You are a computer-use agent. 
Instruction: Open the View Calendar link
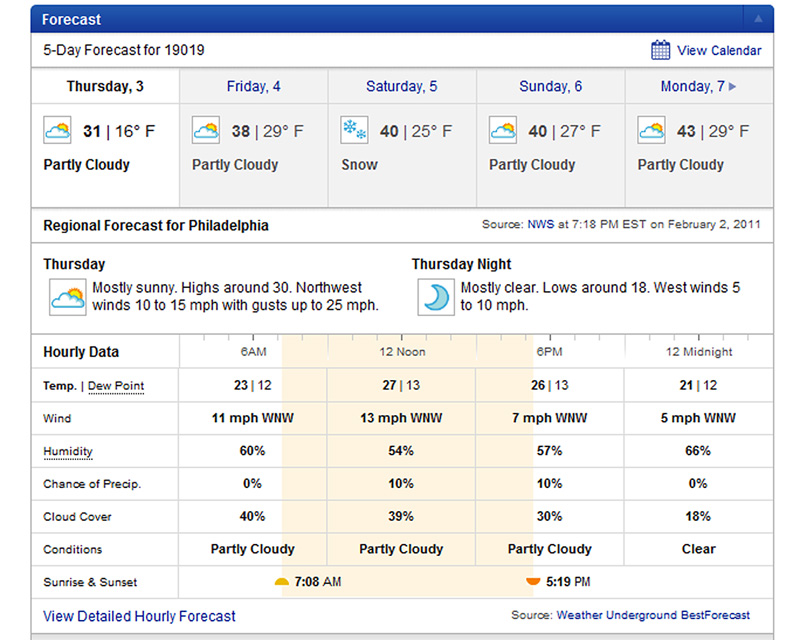point(718,51)
